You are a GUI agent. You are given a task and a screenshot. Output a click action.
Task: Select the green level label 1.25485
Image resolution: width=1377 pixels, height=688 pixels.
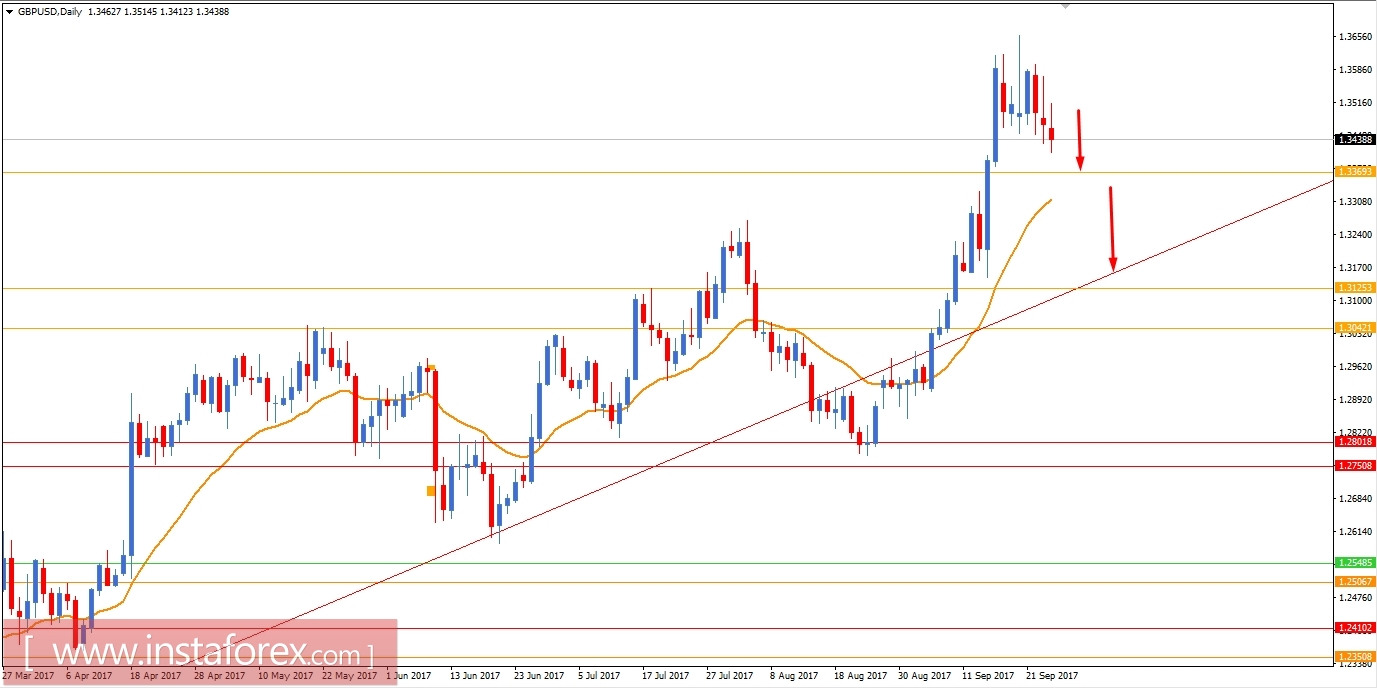click(x=1355, y=562)
